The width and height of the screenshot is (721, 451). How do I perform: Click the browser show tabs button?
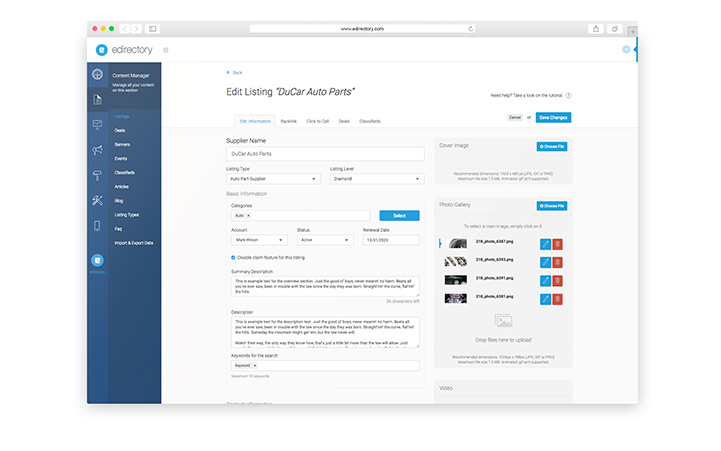[614, 29]
